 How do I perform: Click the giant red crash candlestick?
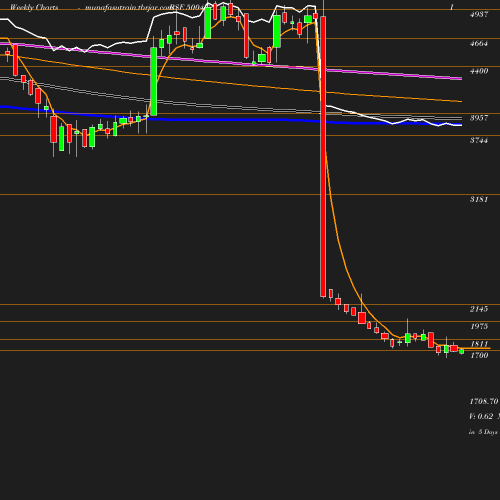323,156
